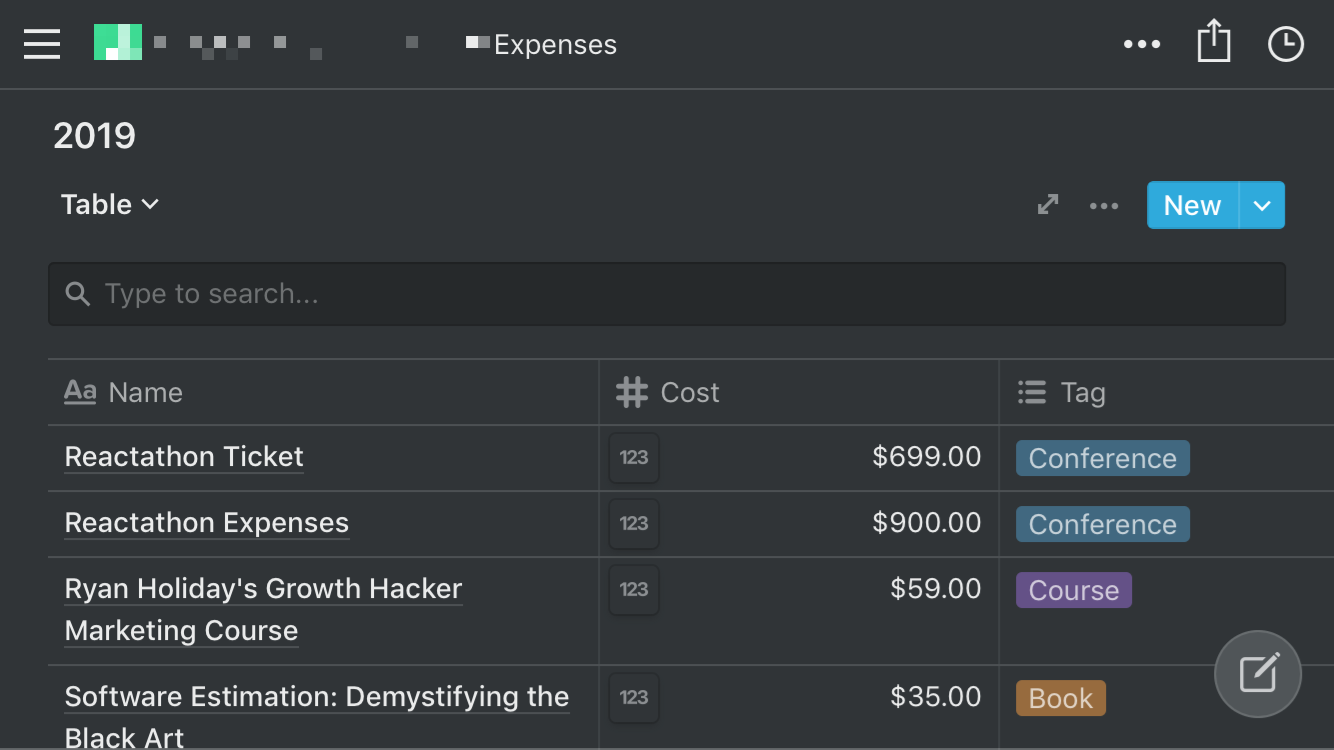Tap the floating compose new page button
Viewport: 1334px width, 750px height.
pos(1257,675)
